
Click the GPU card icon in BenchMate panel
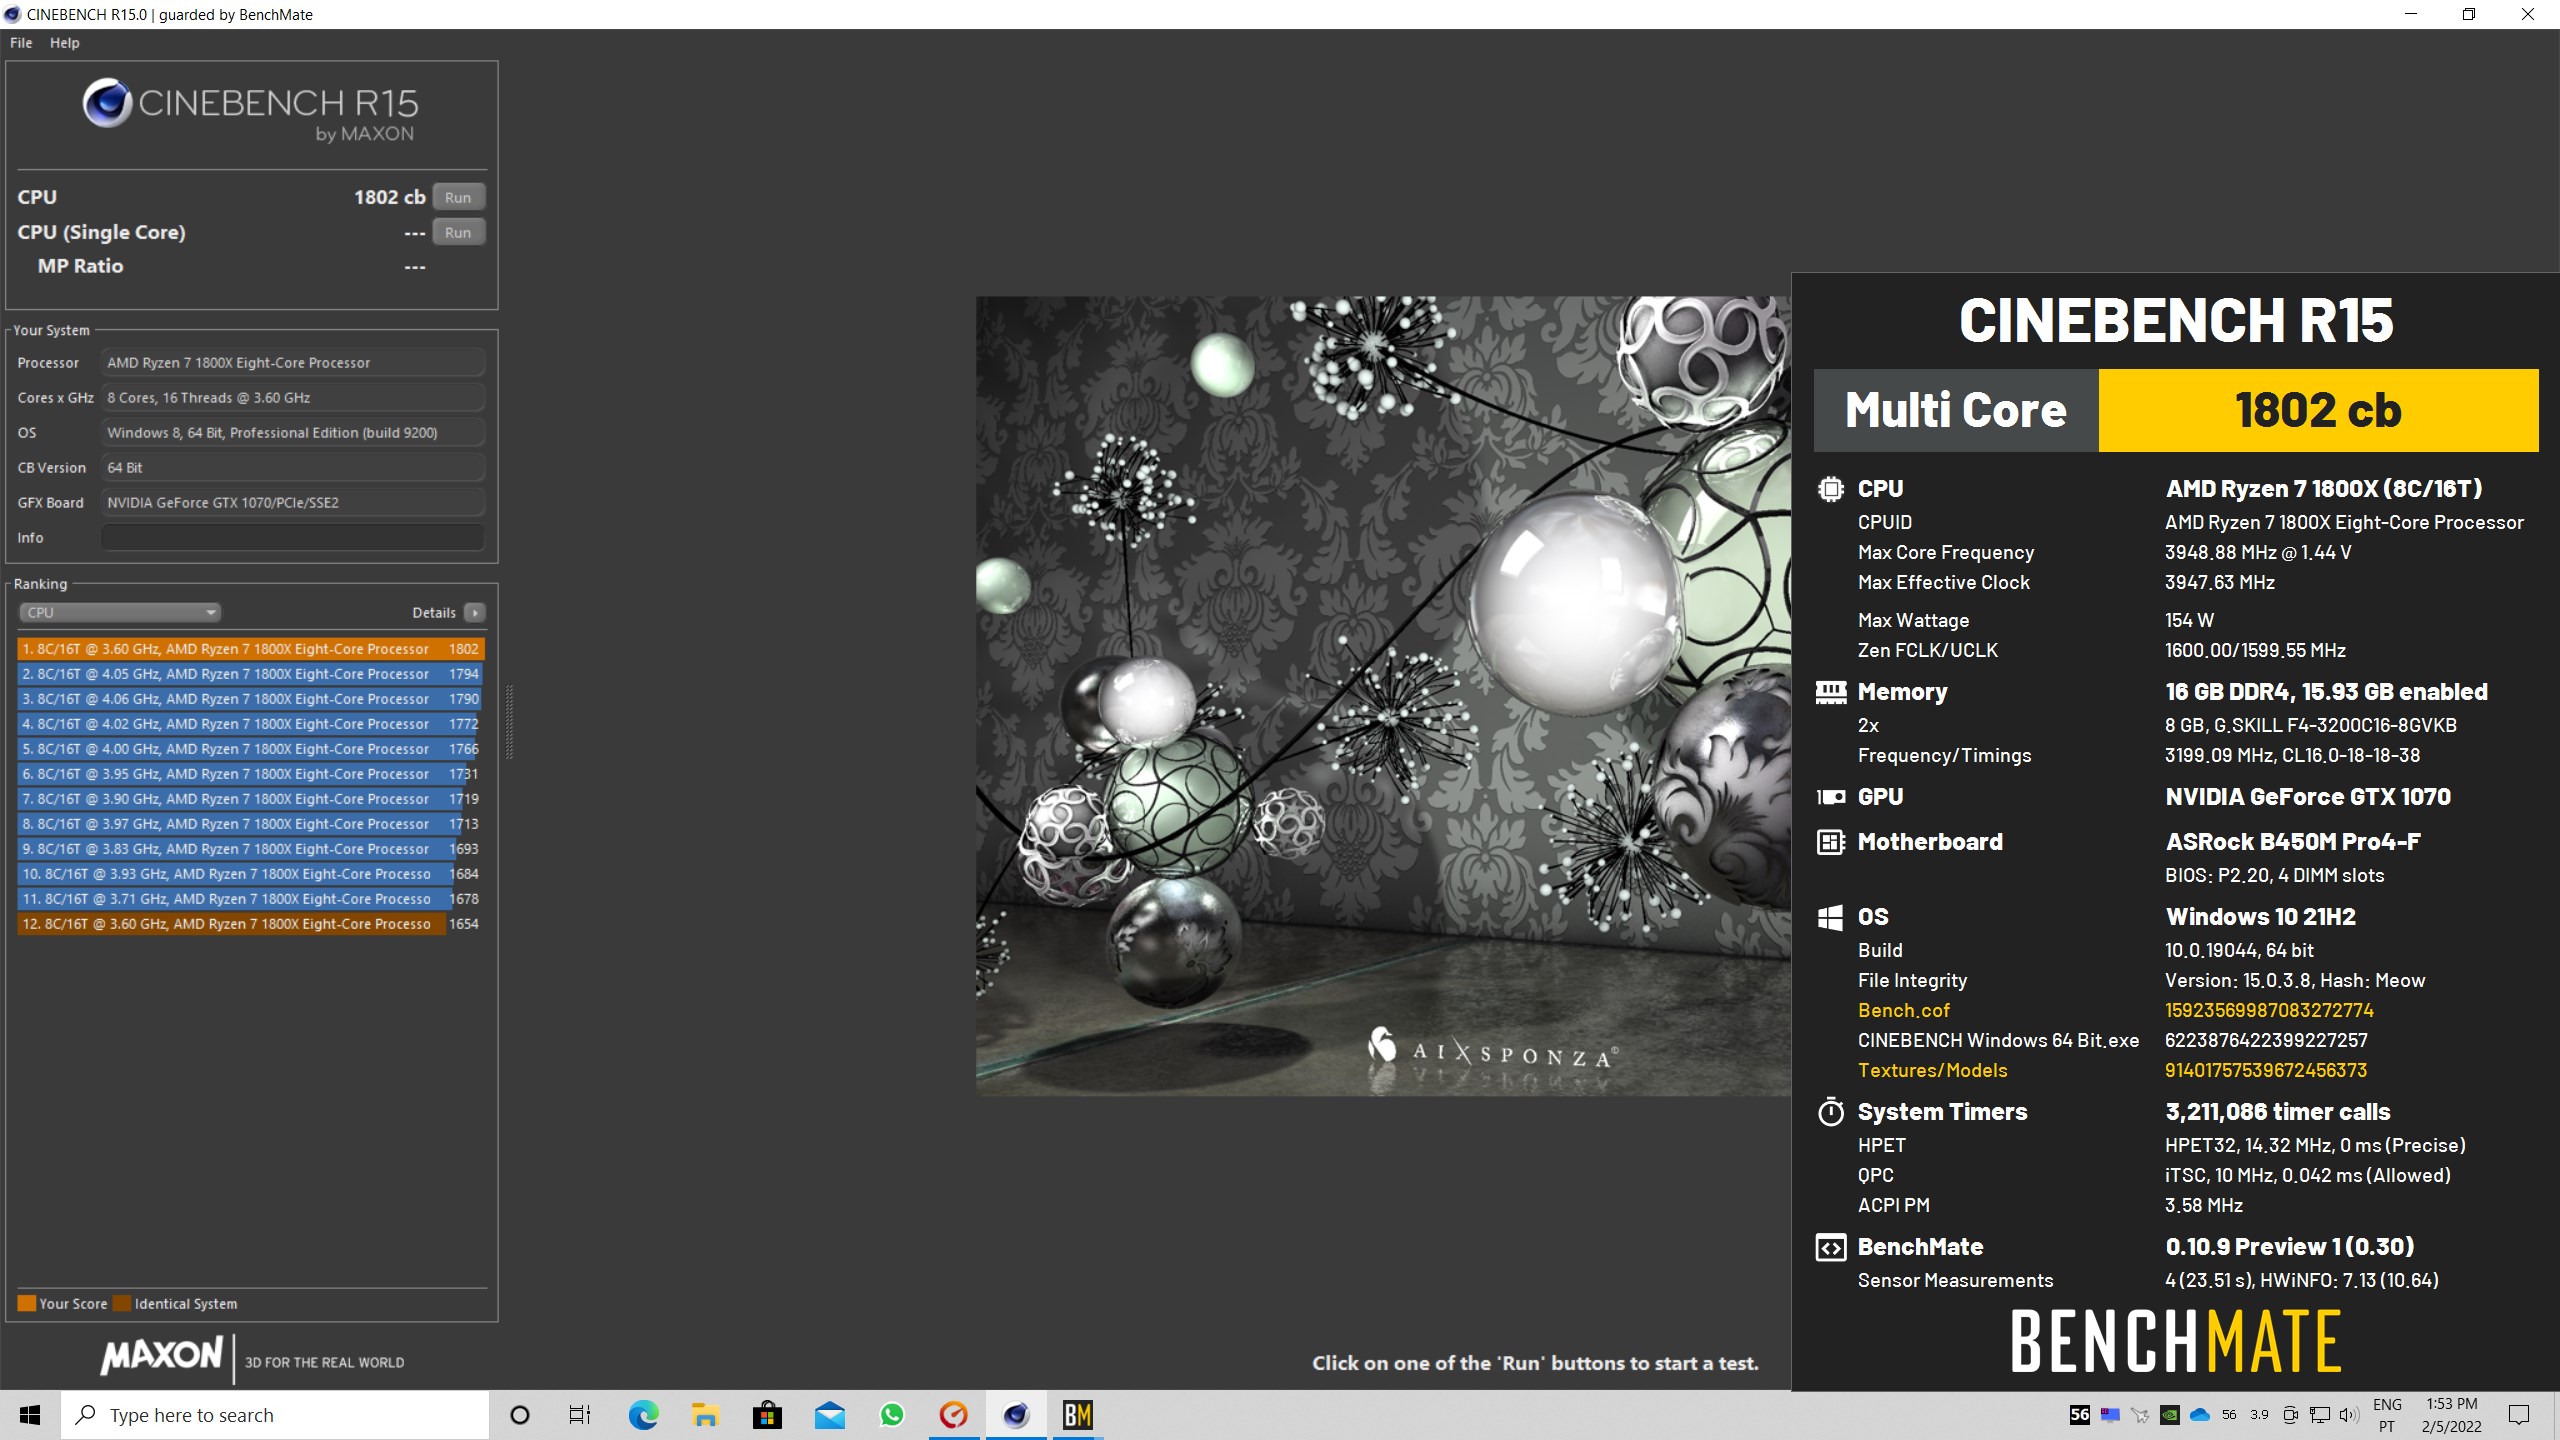coord(1831,797)
